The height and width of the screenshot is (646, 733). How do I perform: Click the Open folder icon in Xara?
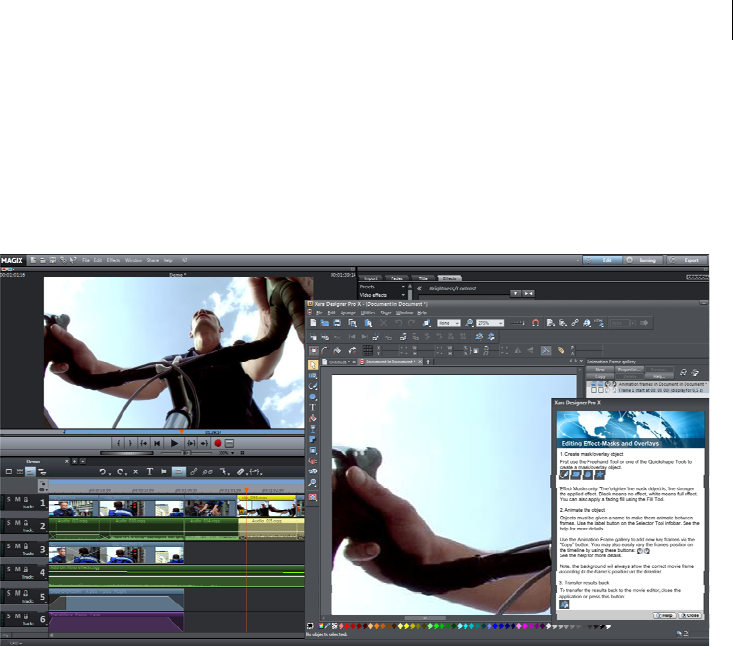click(325, 323)
